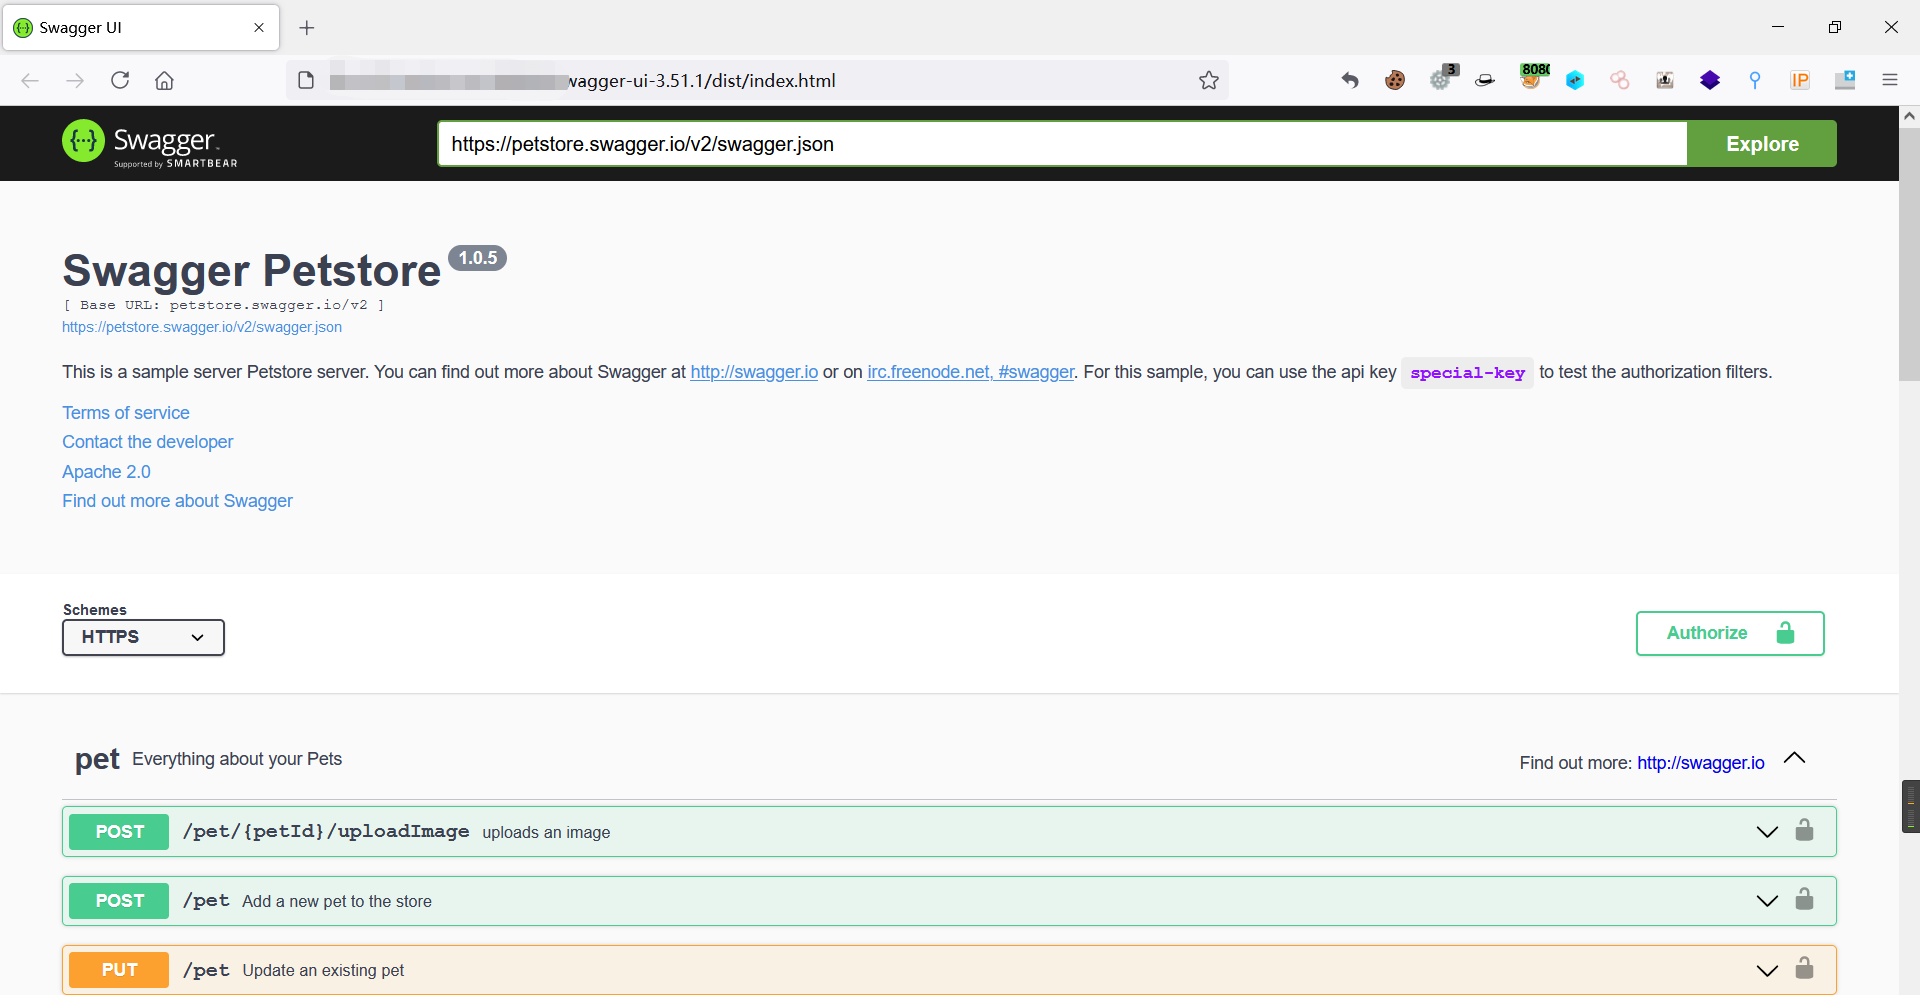Screen dimensions: 1920x995
Task: Click the blue pin extension icon
Action: (1755, 80)
